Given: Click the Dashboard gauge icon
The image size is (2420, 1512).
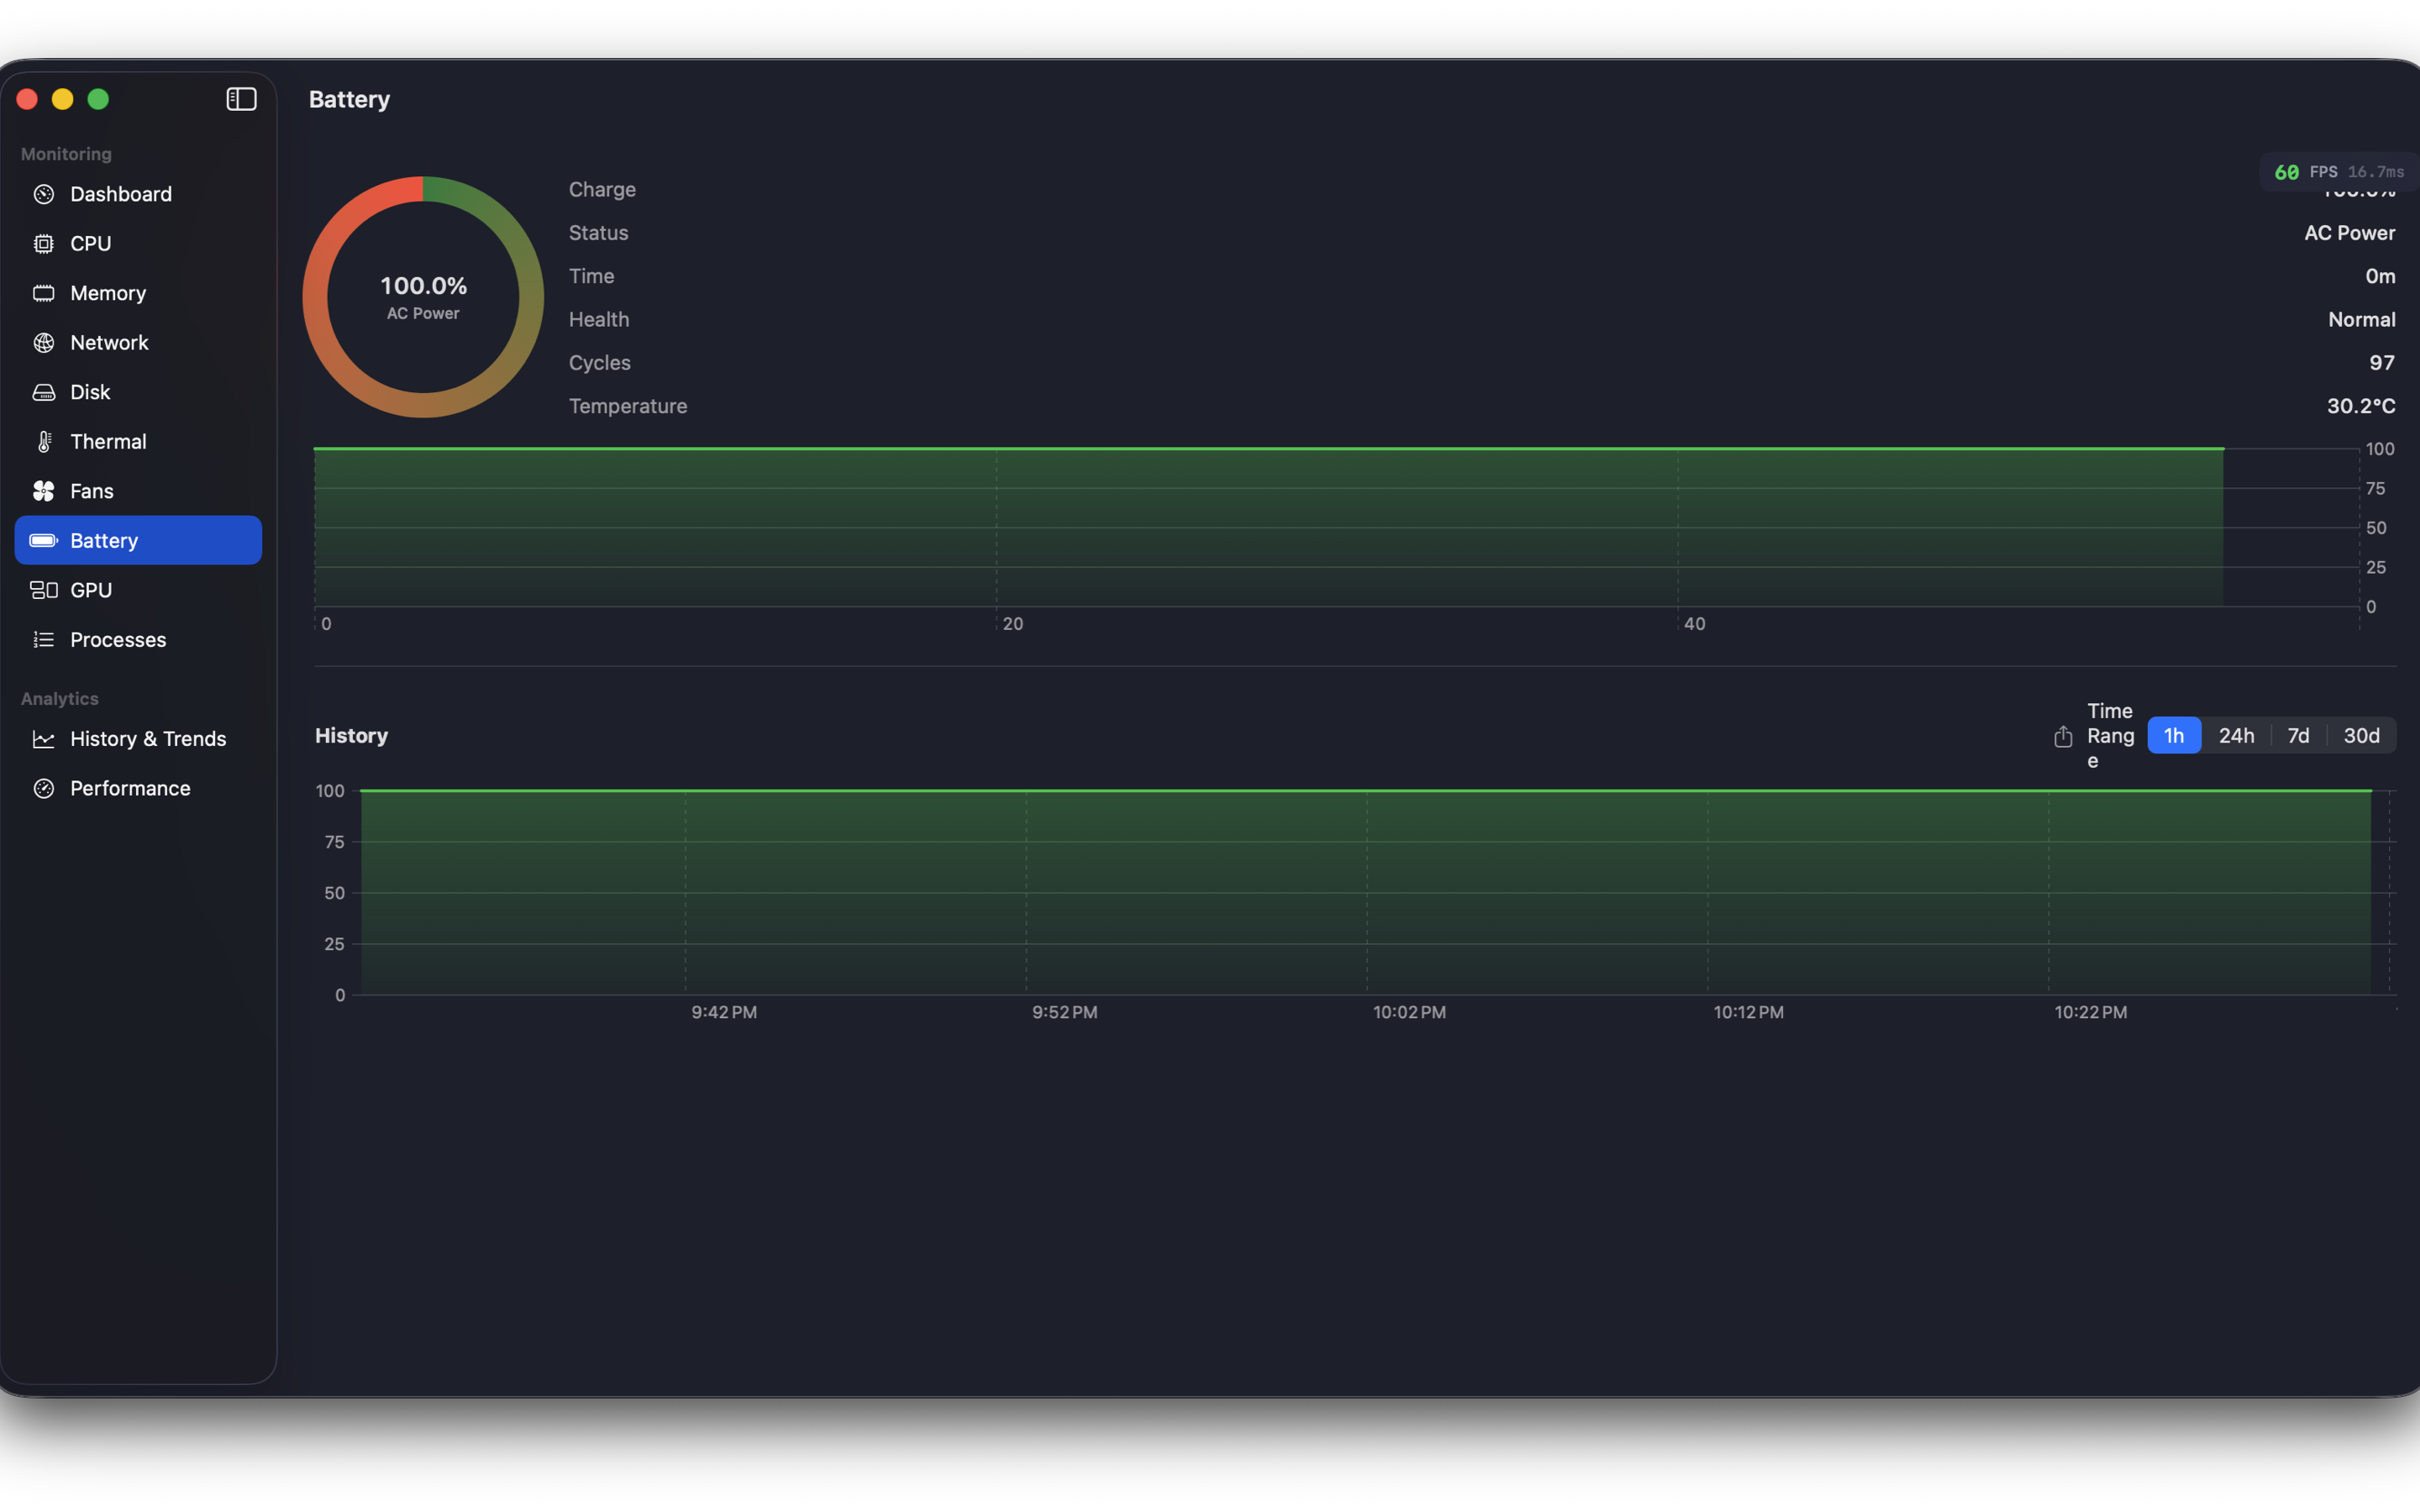Looking at the screenshot, I should (x=44, y=194).
